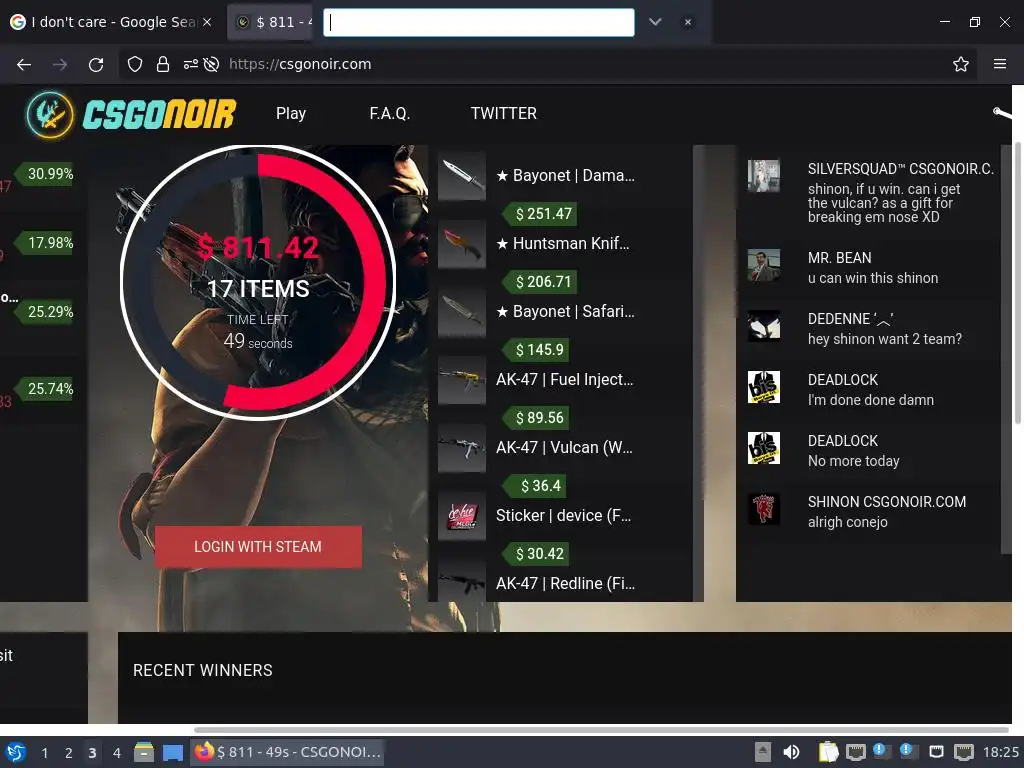Click SHINON chat avatar

click(763, 509)
